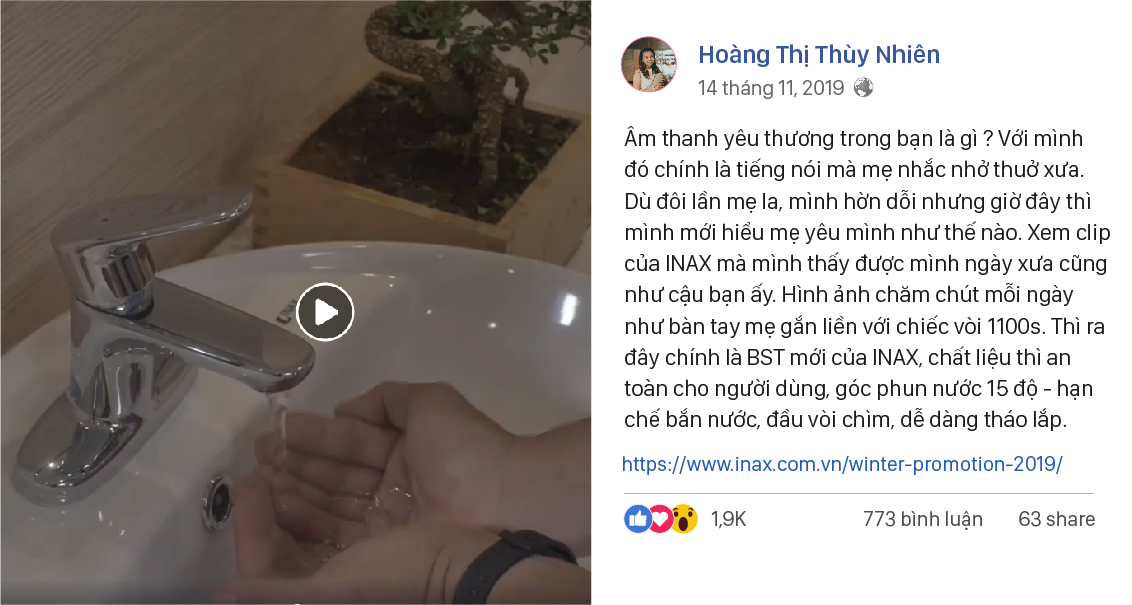The height and width of the screenshot is (605, 1132).
Task: Click post text line starting "chế bắn nước"
Action: [x=845, y=419]
